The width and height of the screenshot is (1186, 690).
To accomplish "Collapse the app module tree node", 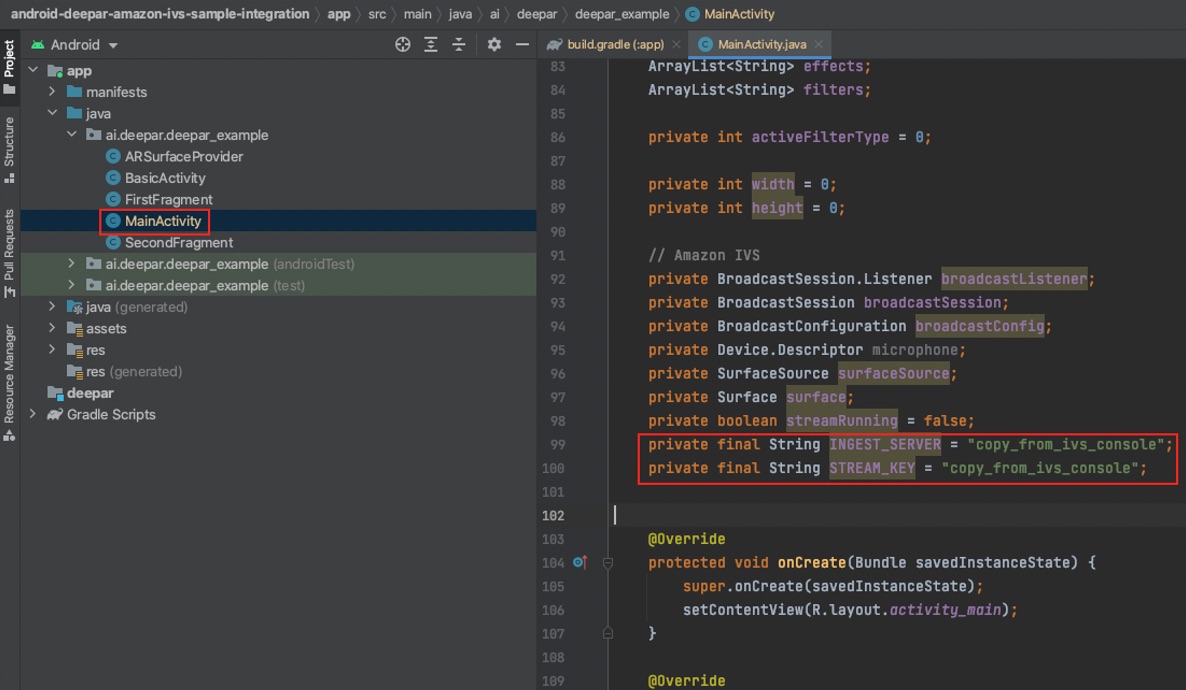I will click(33, 71).
